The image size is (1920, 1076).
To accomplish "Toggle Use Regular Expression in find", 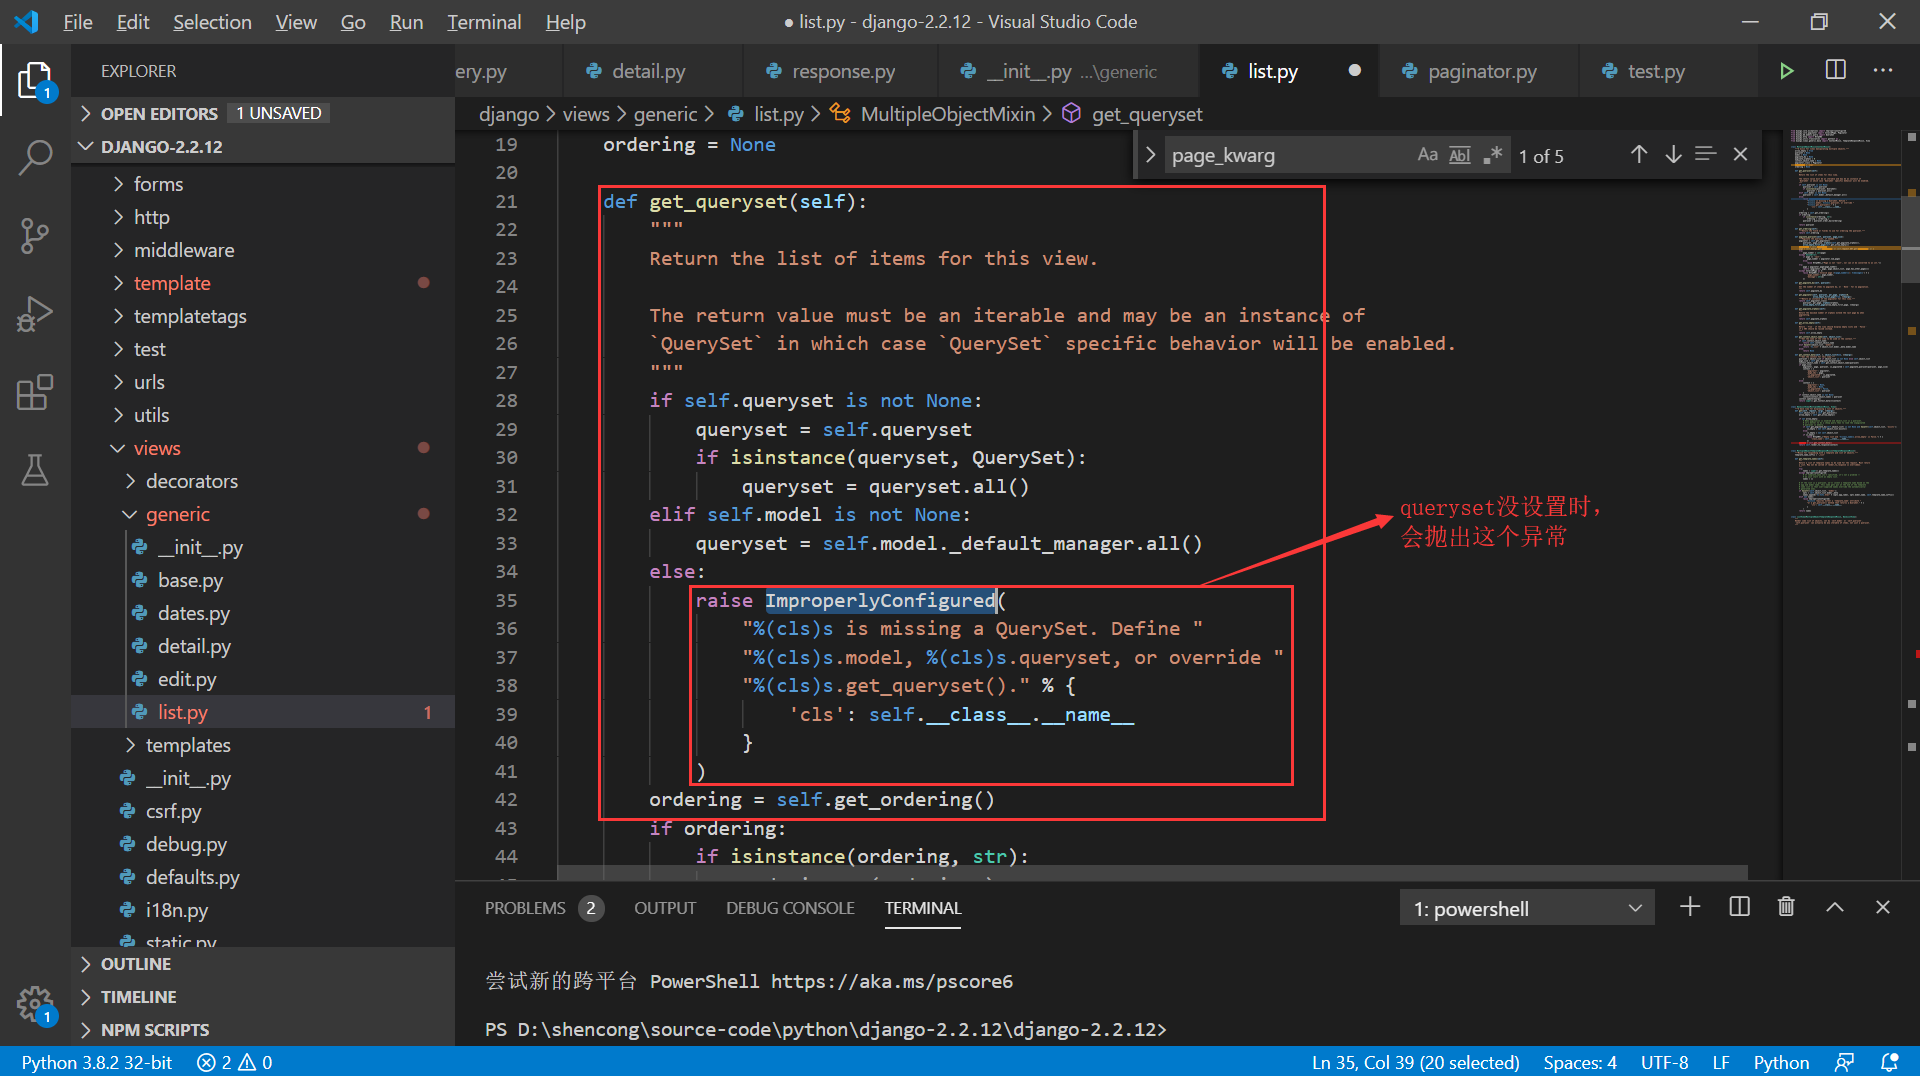I will tap(1493, 155).
